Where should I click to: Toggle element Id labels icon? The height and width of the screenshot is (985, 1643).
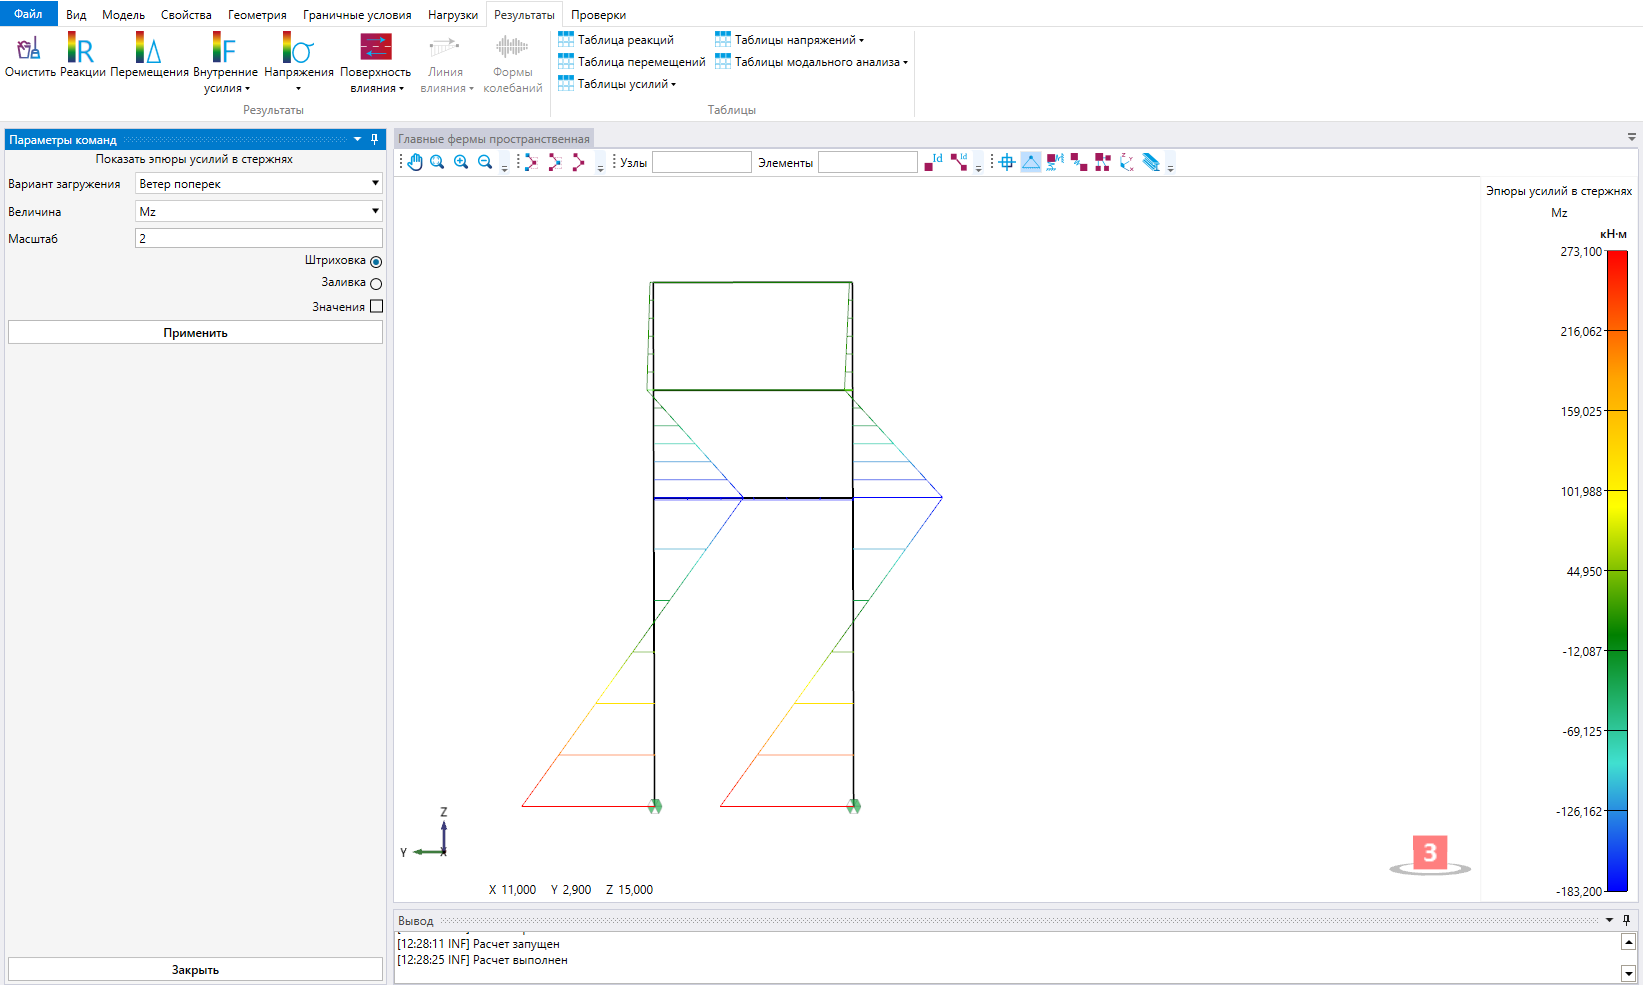pos(959,162)
